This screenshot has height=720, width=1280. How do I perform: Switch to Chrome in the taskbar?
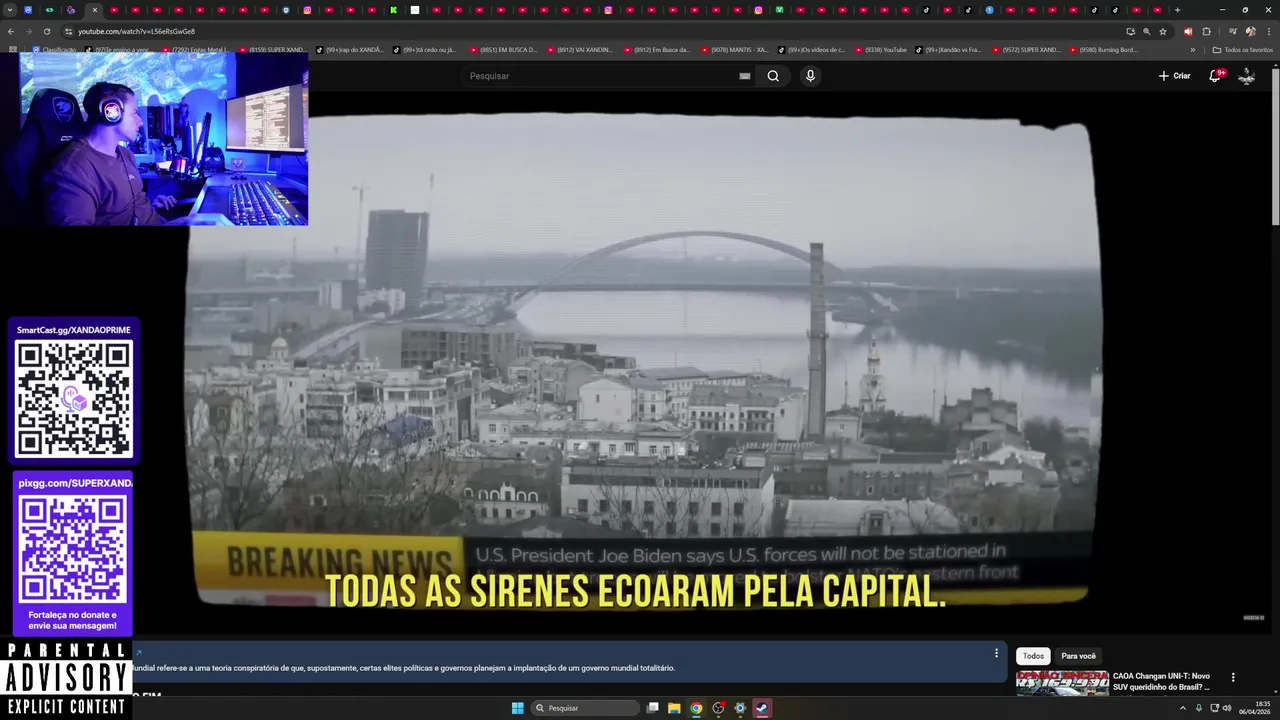(x=696, y=708)
